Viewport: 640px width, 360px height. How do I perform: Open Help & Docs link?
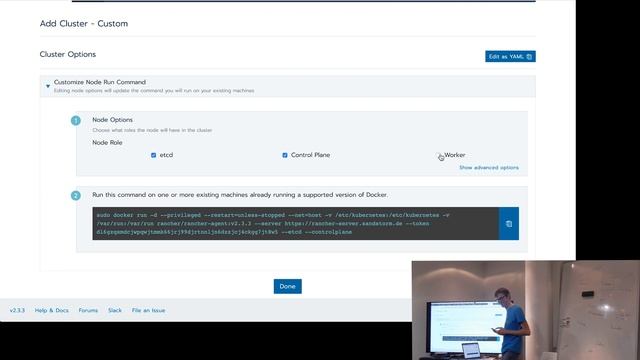(51, 310)
